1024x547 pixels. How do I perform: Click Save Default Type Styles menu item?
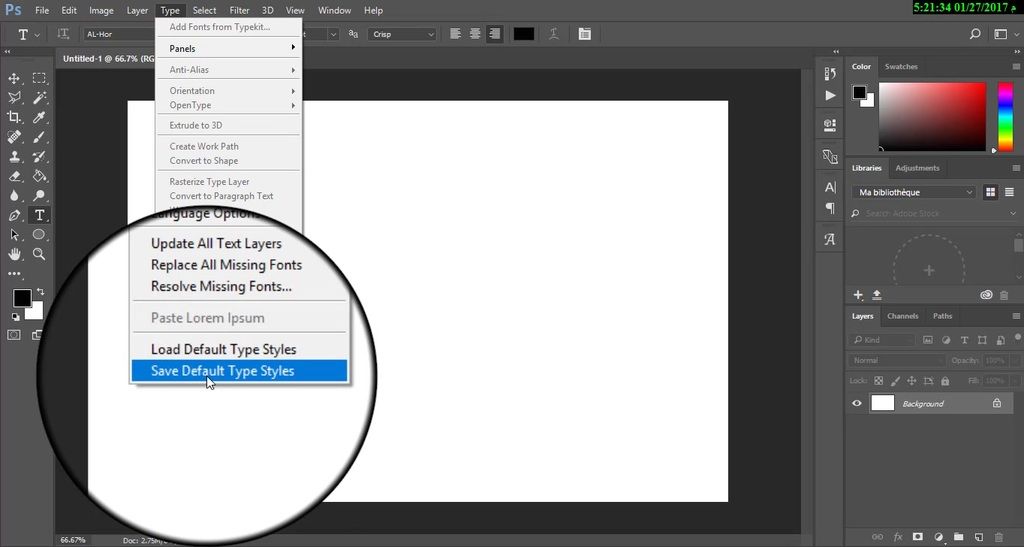coord(239,371)
